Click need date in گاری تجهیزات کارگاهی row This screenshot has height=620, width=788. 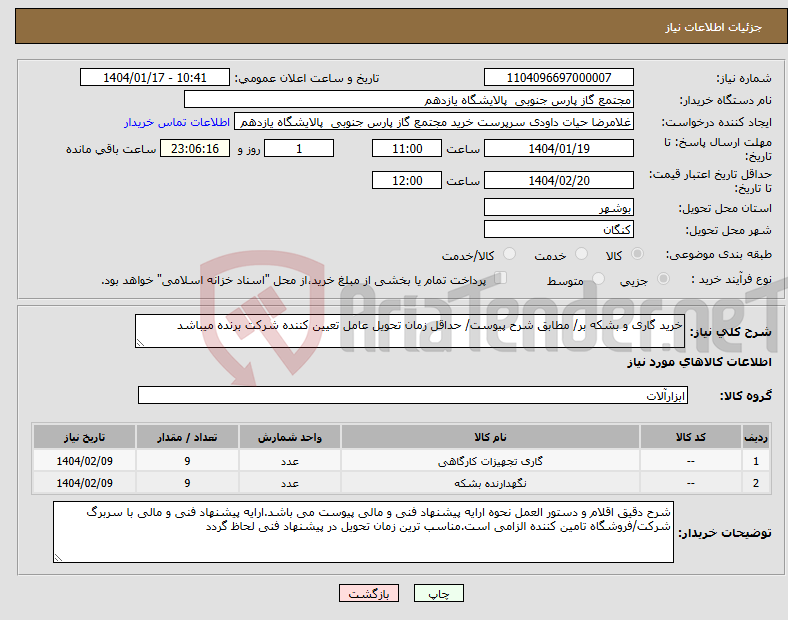(x=84, y=461)
